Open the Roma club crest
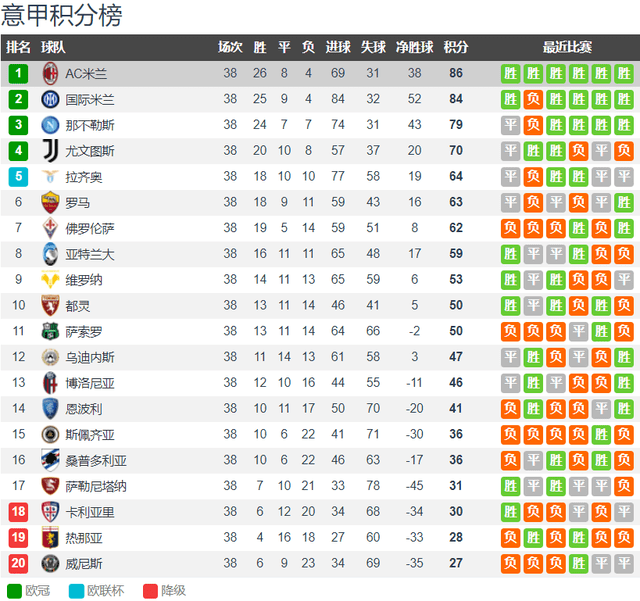The height and width of the screenshot is (601, 640). pos(50,202)
